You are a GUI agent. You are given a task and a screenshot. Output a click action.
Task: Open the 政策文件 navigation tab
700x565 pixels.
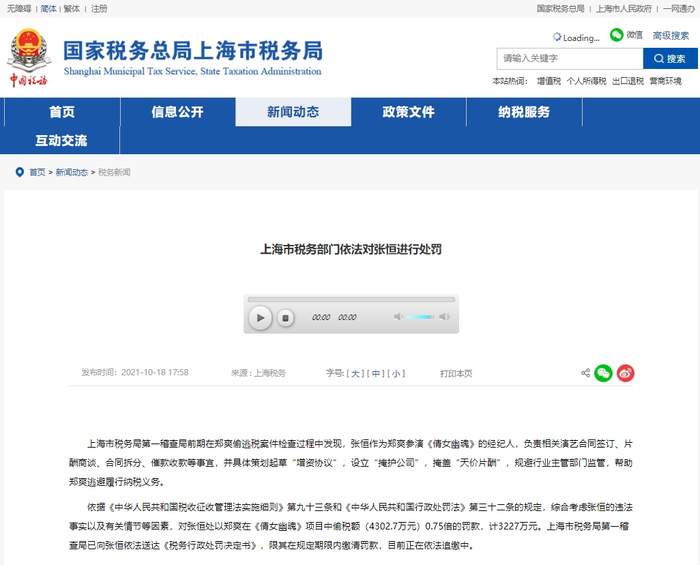[x=408, y=112]
